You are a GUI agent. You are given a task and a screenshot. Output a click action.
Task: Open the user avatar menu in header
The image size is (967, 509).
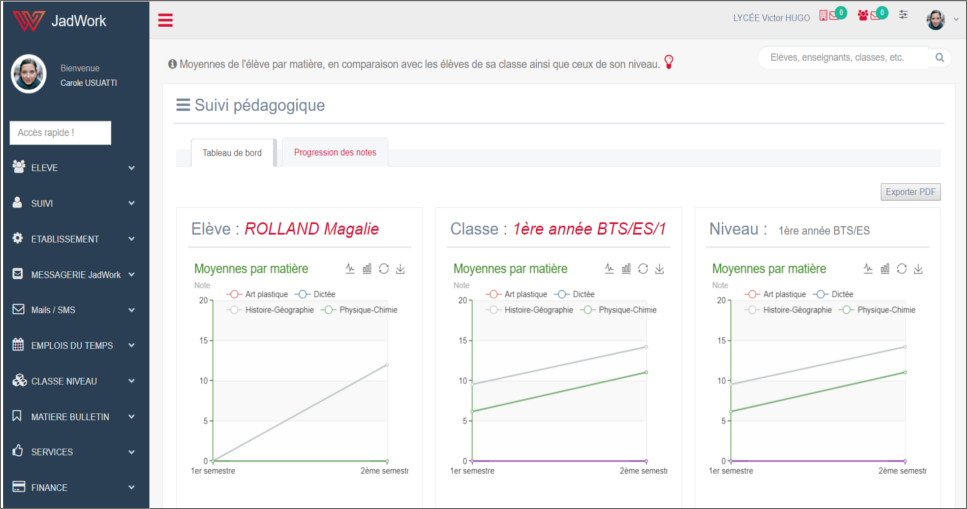coord(942,19)
